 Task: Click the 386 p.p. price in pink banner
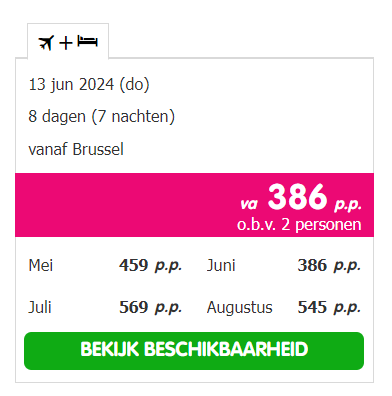click(x=314, y=197)
